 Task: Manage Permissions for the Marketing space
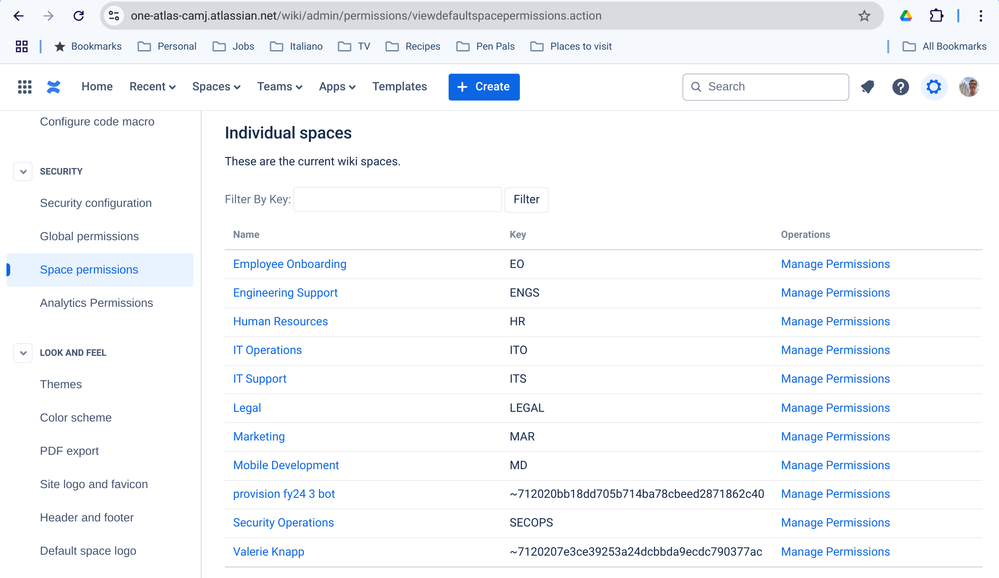pyautogui.click(x=835, y=437)
